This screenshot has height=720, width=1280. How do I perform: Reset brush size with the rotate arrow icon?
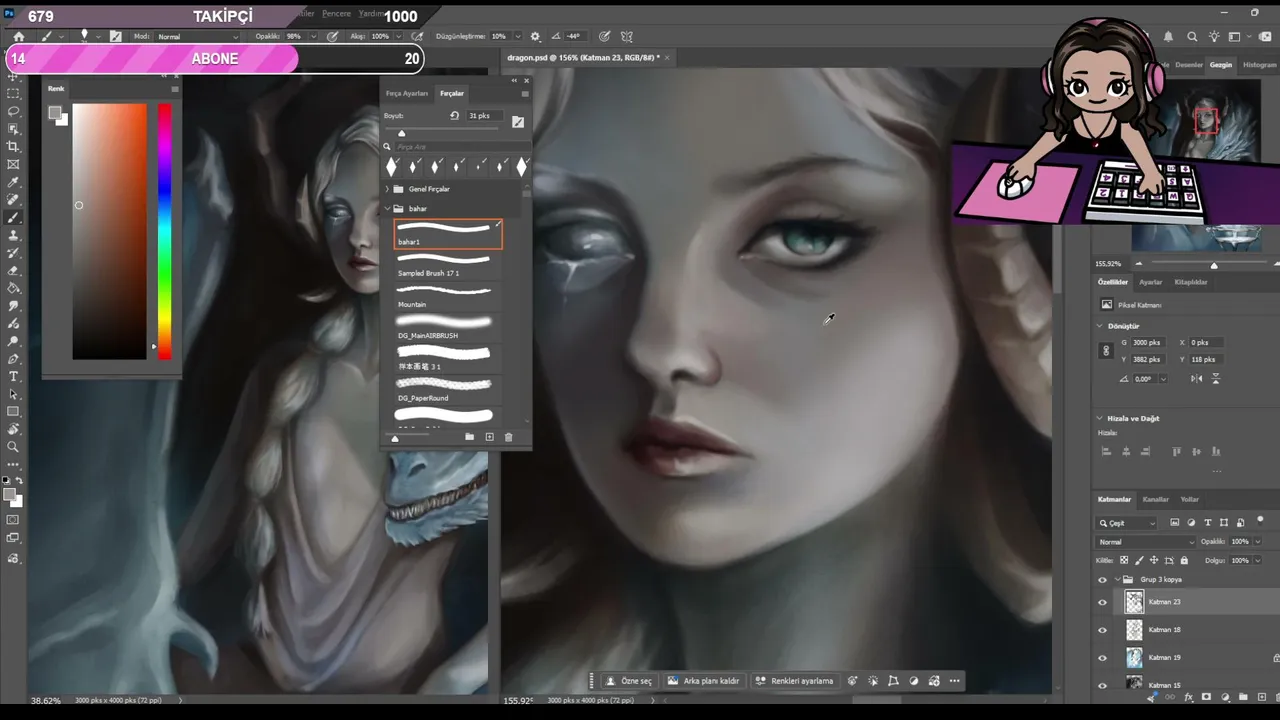(454, 116)
